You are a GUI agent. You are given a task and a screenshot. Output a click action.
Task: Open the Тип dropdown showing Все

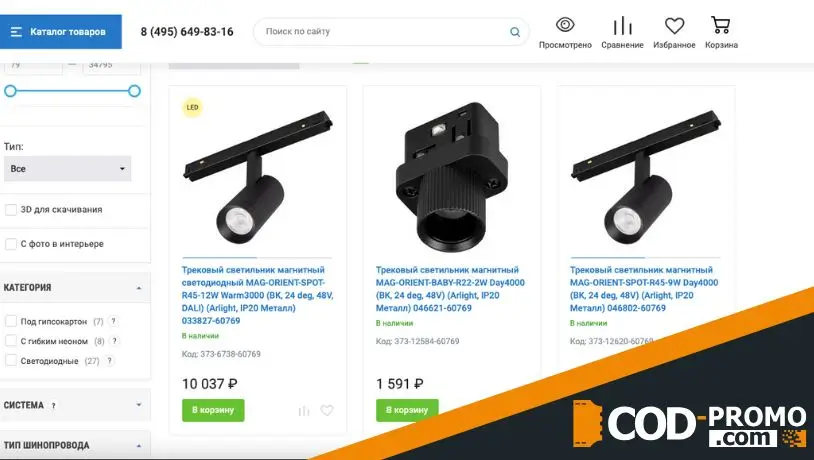coord(67,169)
